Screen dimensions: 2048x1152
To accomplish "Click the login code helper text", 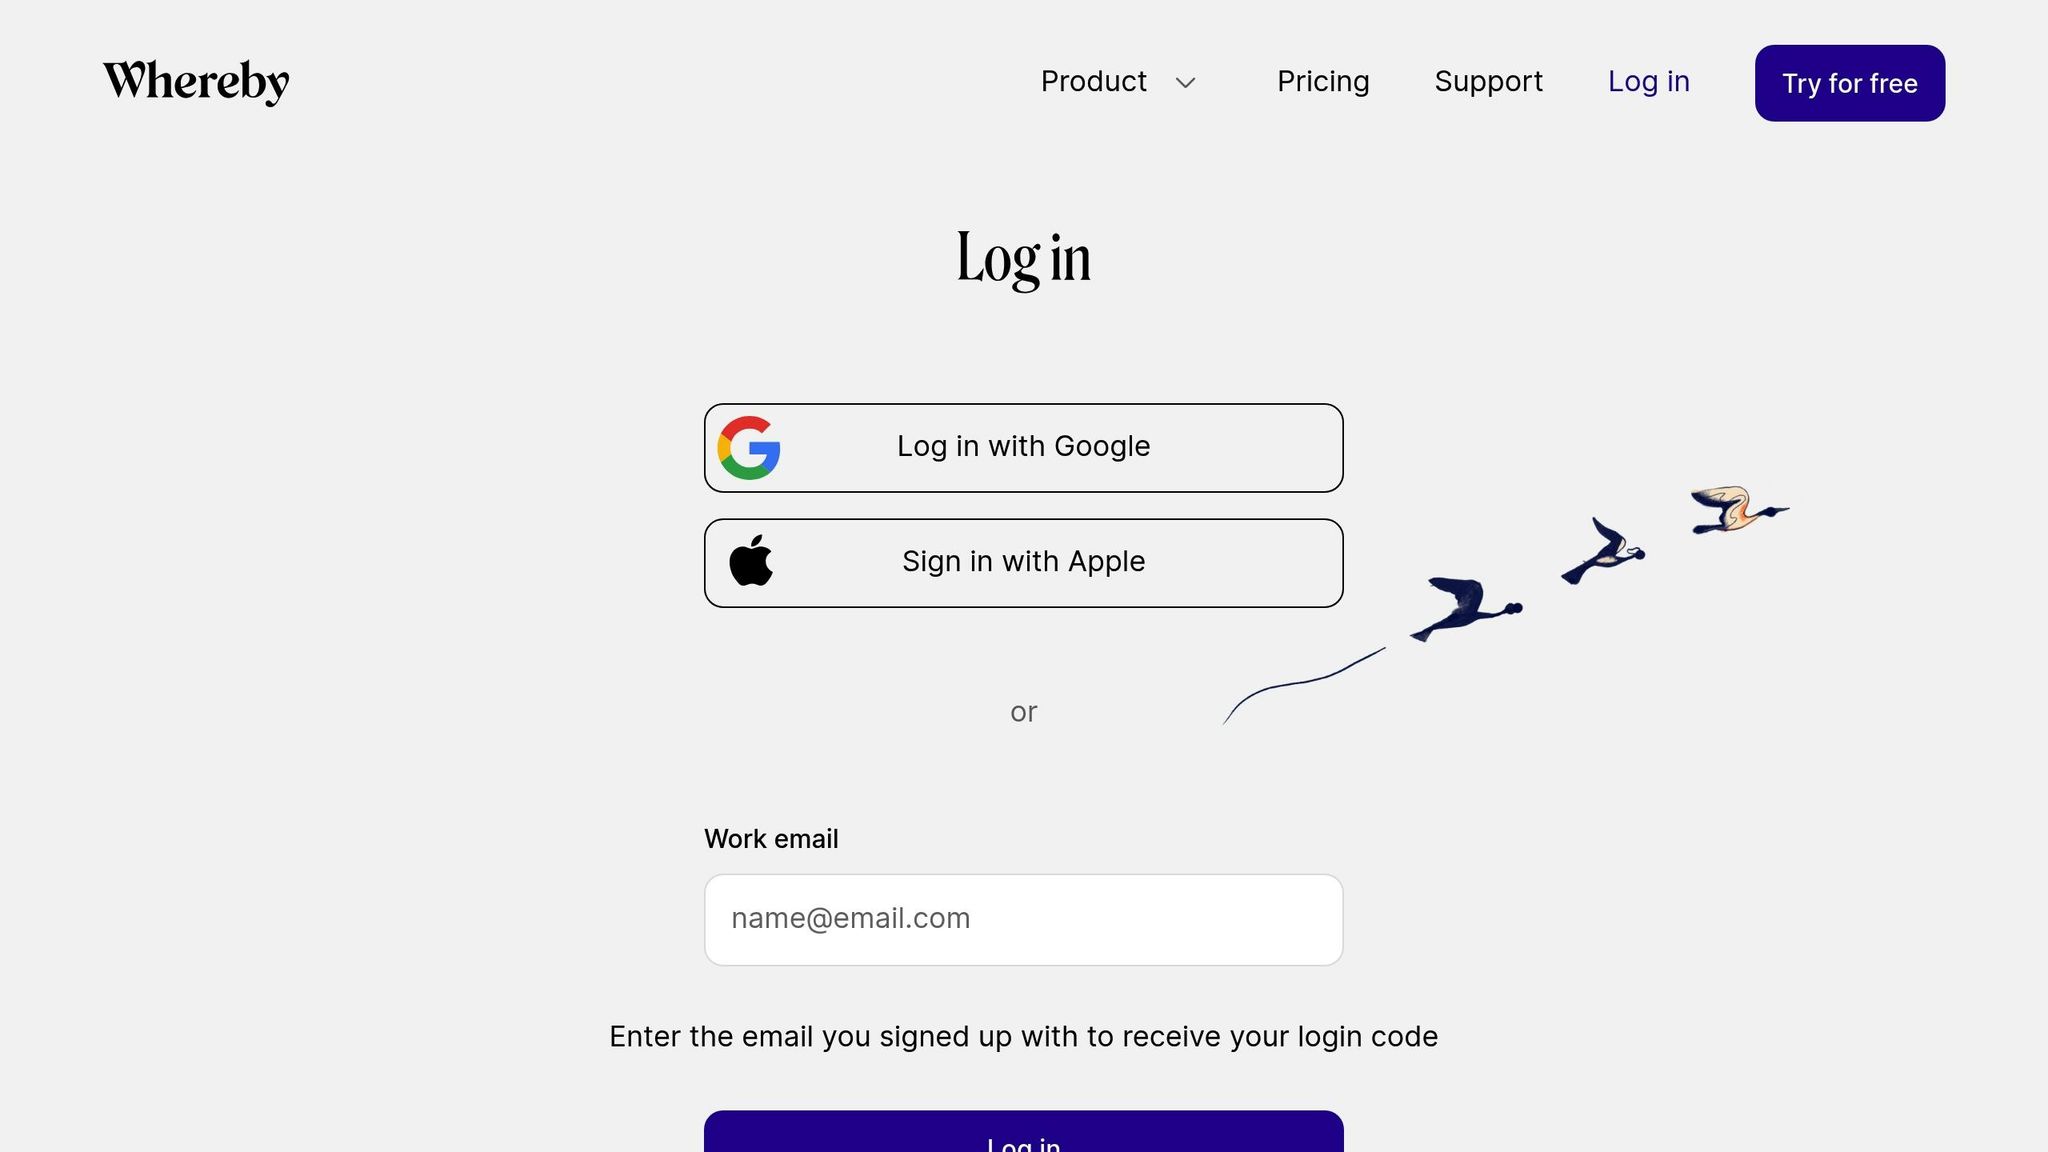I will [1023, 1037].
